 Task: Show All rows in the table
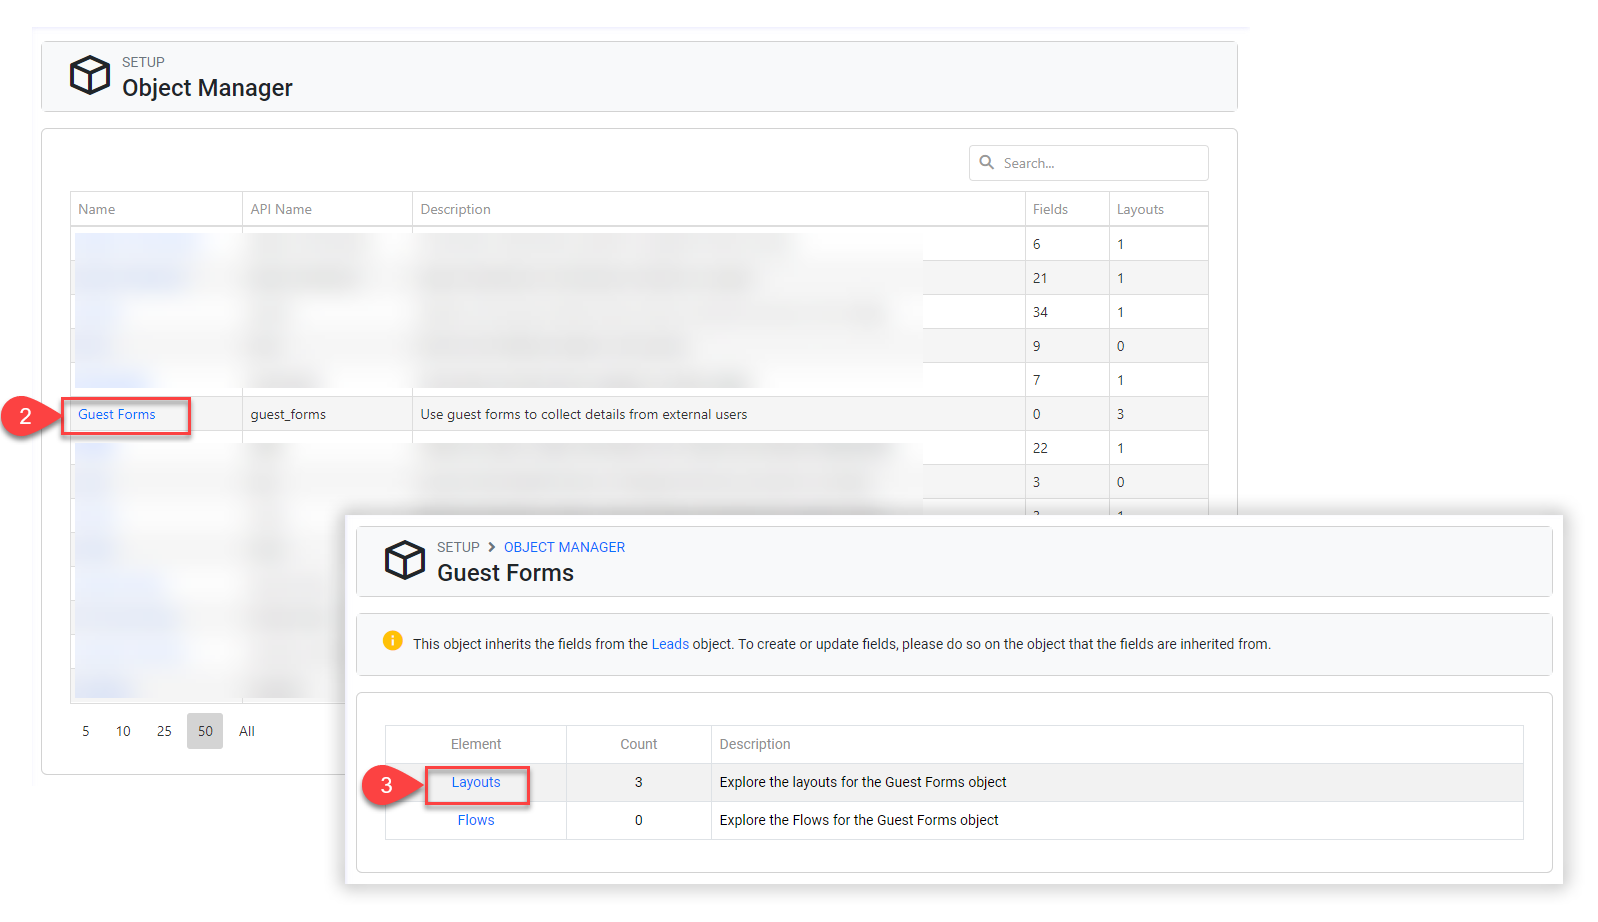pyautogui.click(x=247, y=731)
